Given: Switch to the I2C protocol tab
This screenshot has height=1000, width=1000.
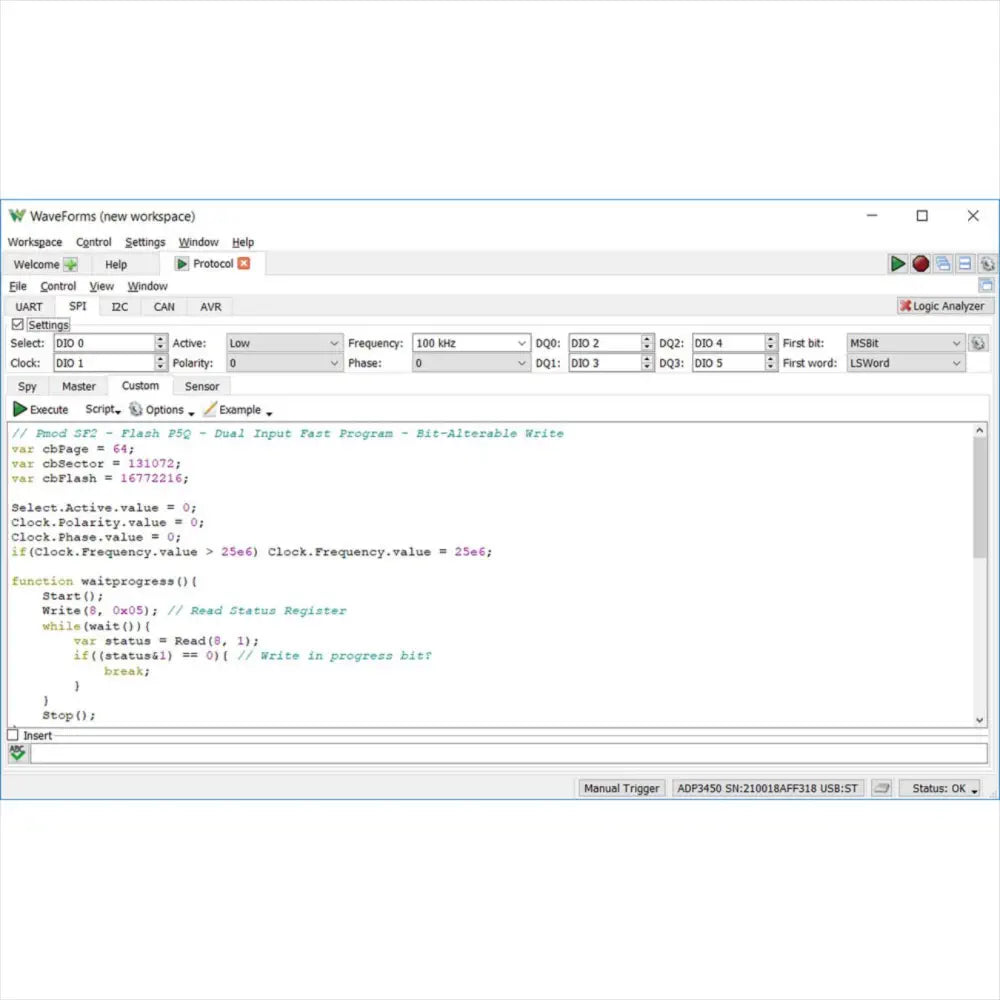Looking at the screenshot, I should click(119, 307).
